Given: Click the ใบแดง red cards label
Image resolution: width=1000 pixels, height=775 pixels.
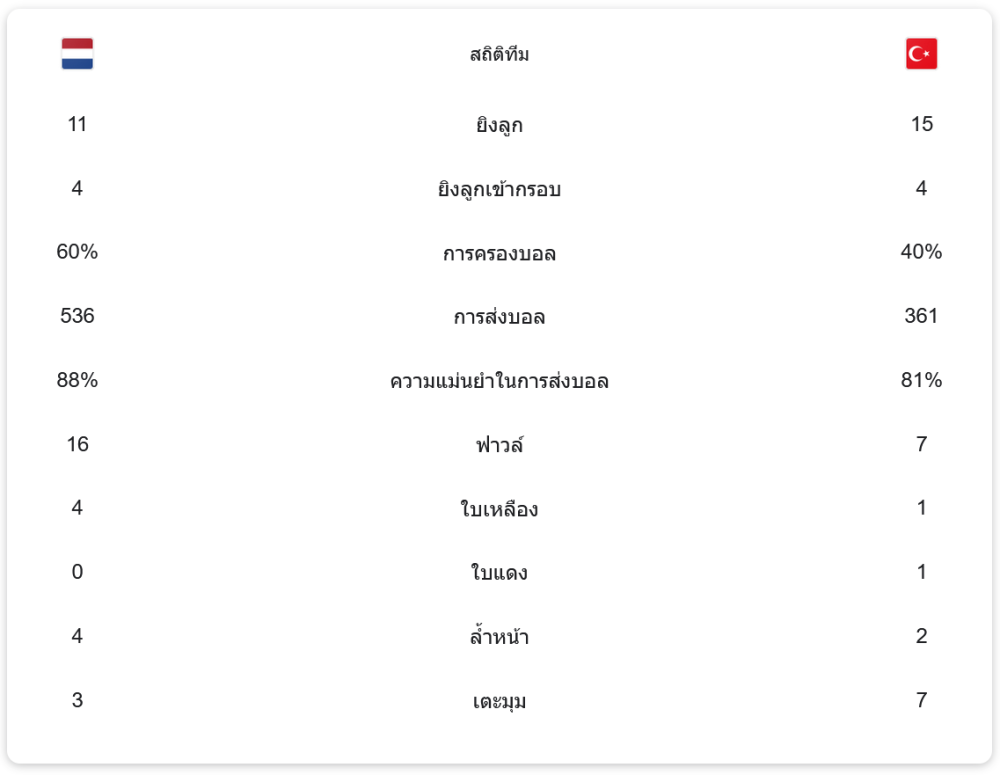Looking at the screenshot, I should [499, 574].
